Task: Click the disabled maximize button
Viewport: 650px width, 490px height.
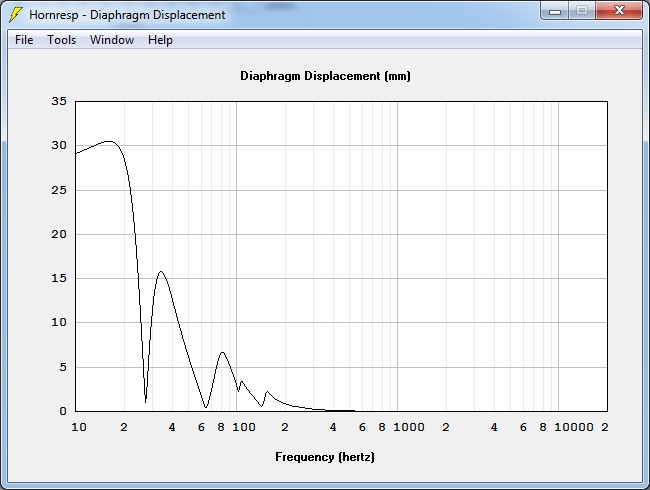Action: pyautogui.click(x=582, y=11)
